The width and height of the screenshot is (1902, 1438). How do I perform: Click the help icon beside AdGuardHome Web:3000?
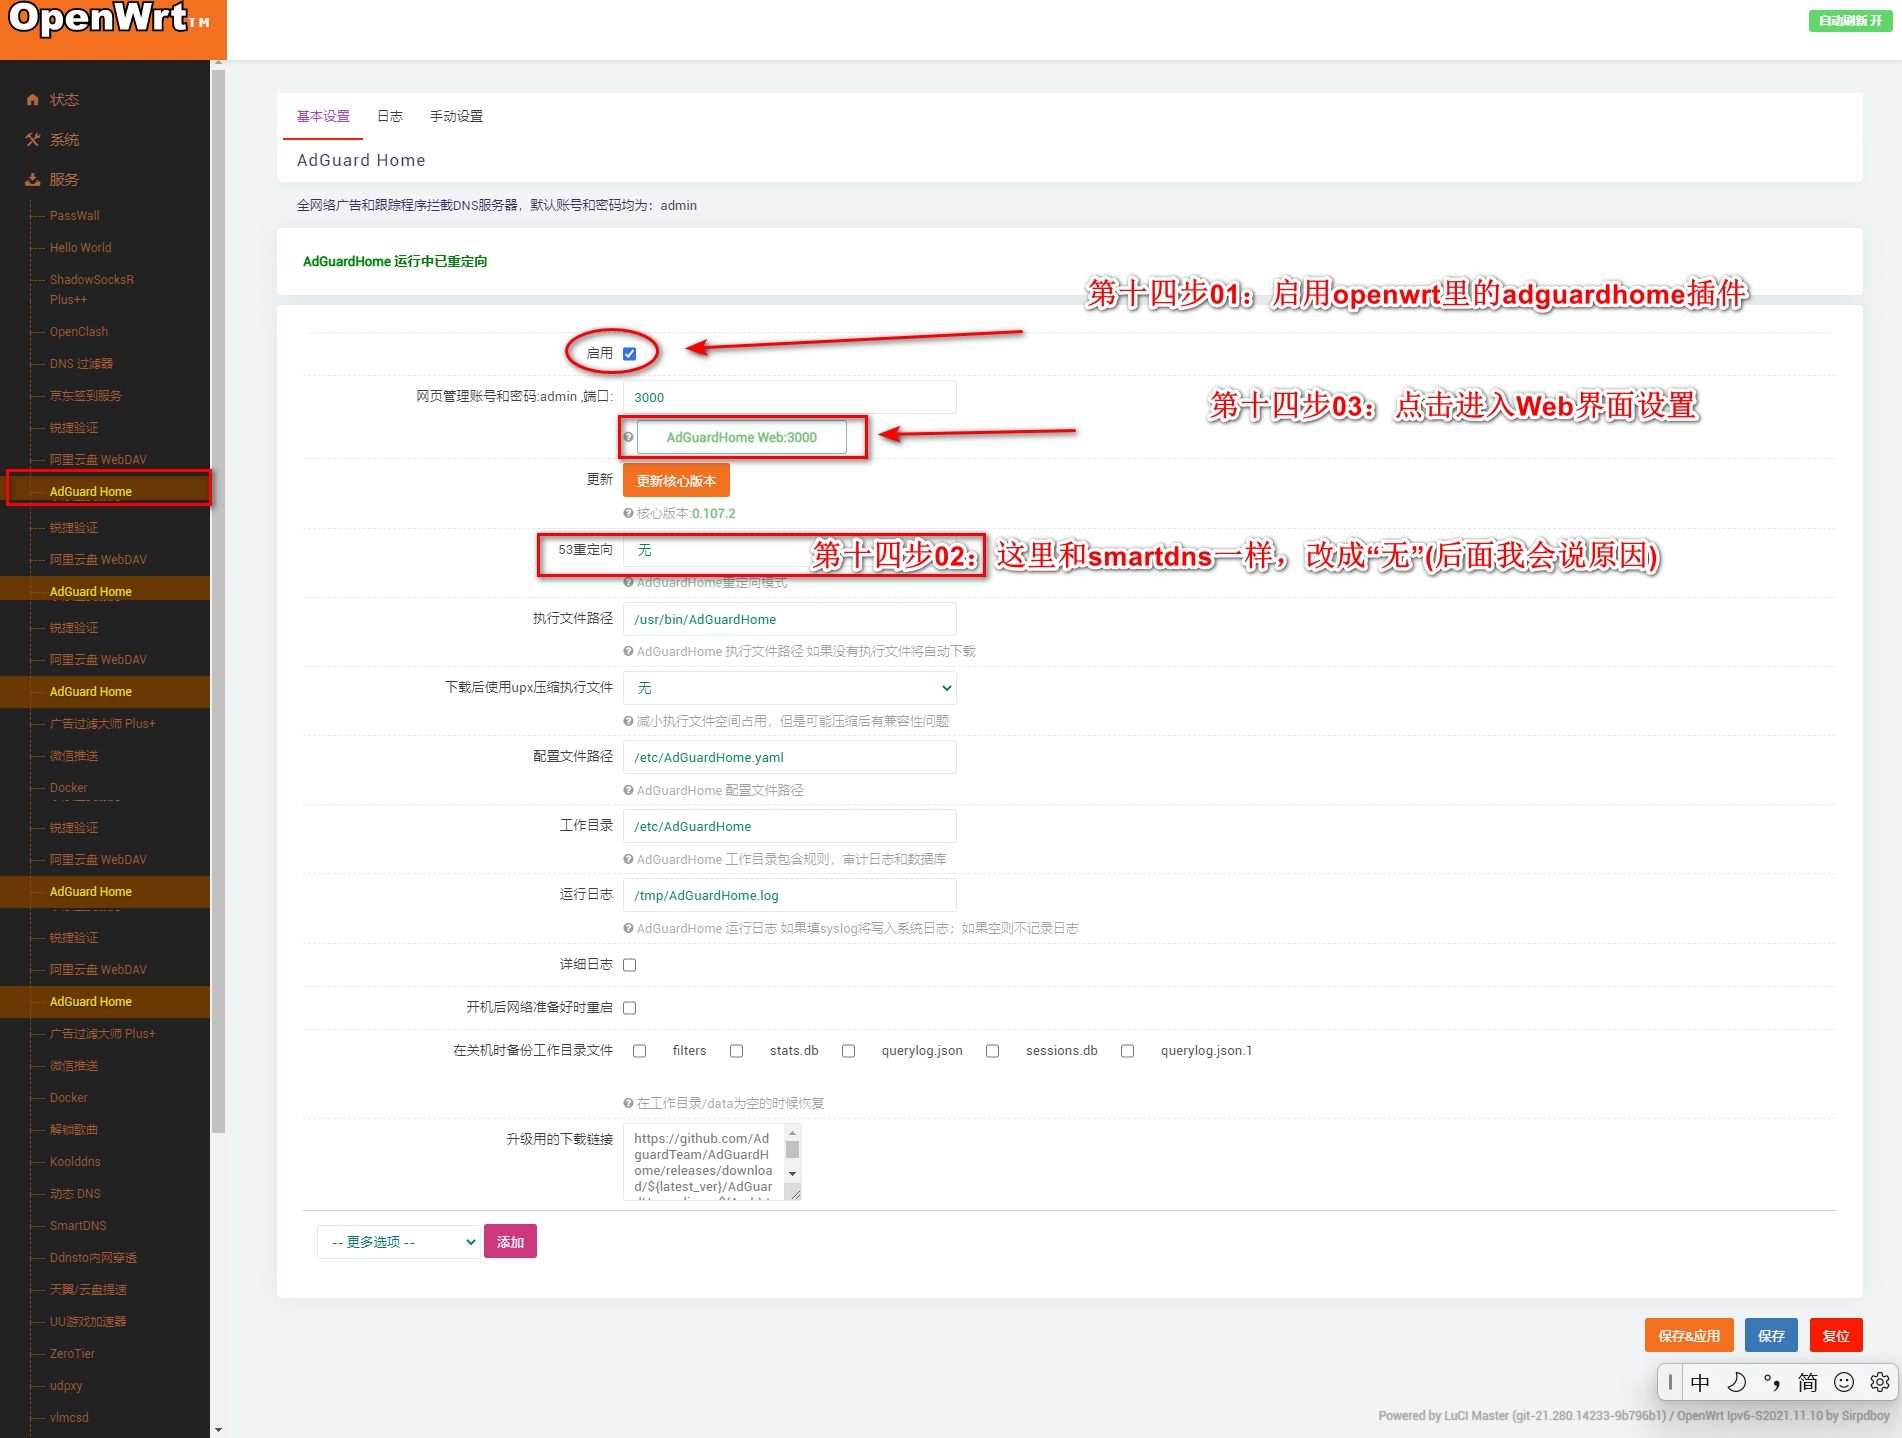tap(629, 437)
